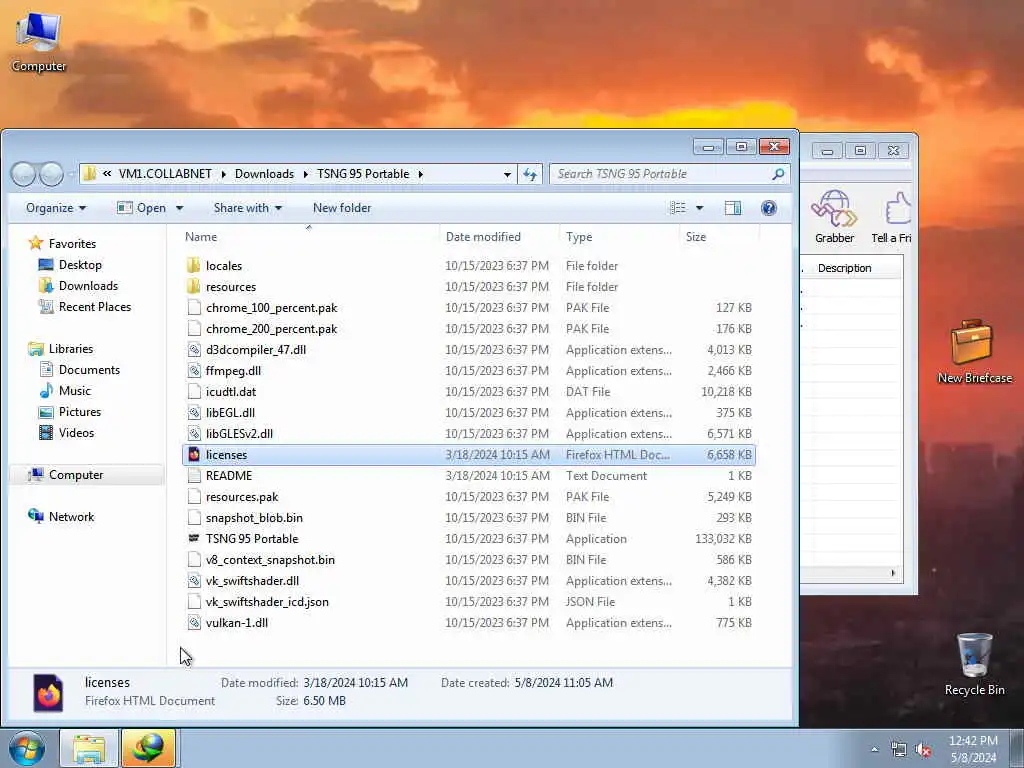Viewport: 1024px width, 768px height.
Task: Click Tell a Friend thumbs-up icon
Action: (898, 209)
